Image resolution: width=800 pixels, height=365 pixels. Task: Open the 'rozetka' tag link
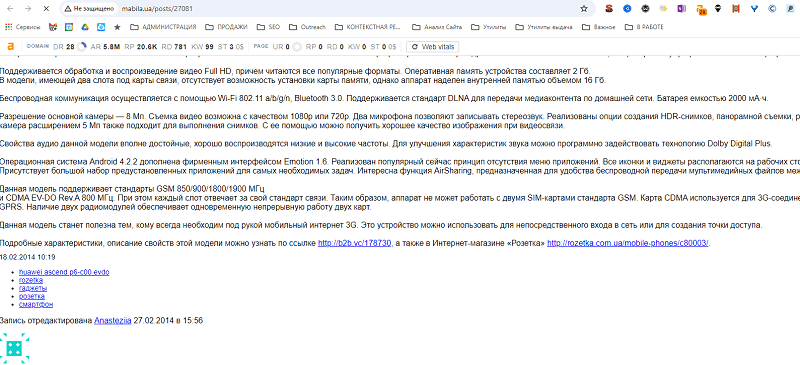point(31,280)
